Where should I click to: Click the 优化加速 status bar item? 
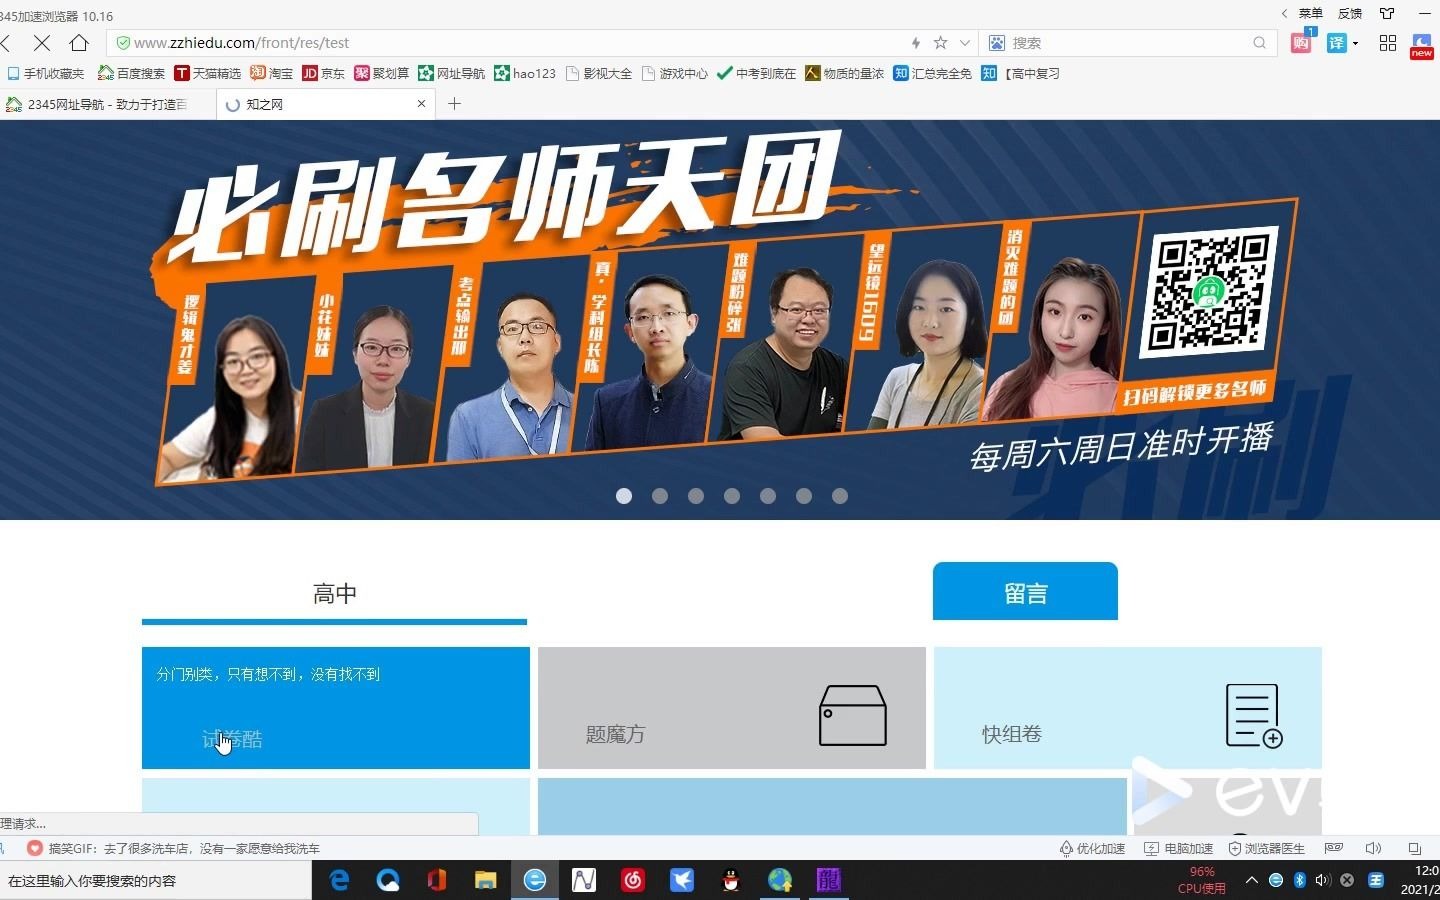[x=1092, y=848]
